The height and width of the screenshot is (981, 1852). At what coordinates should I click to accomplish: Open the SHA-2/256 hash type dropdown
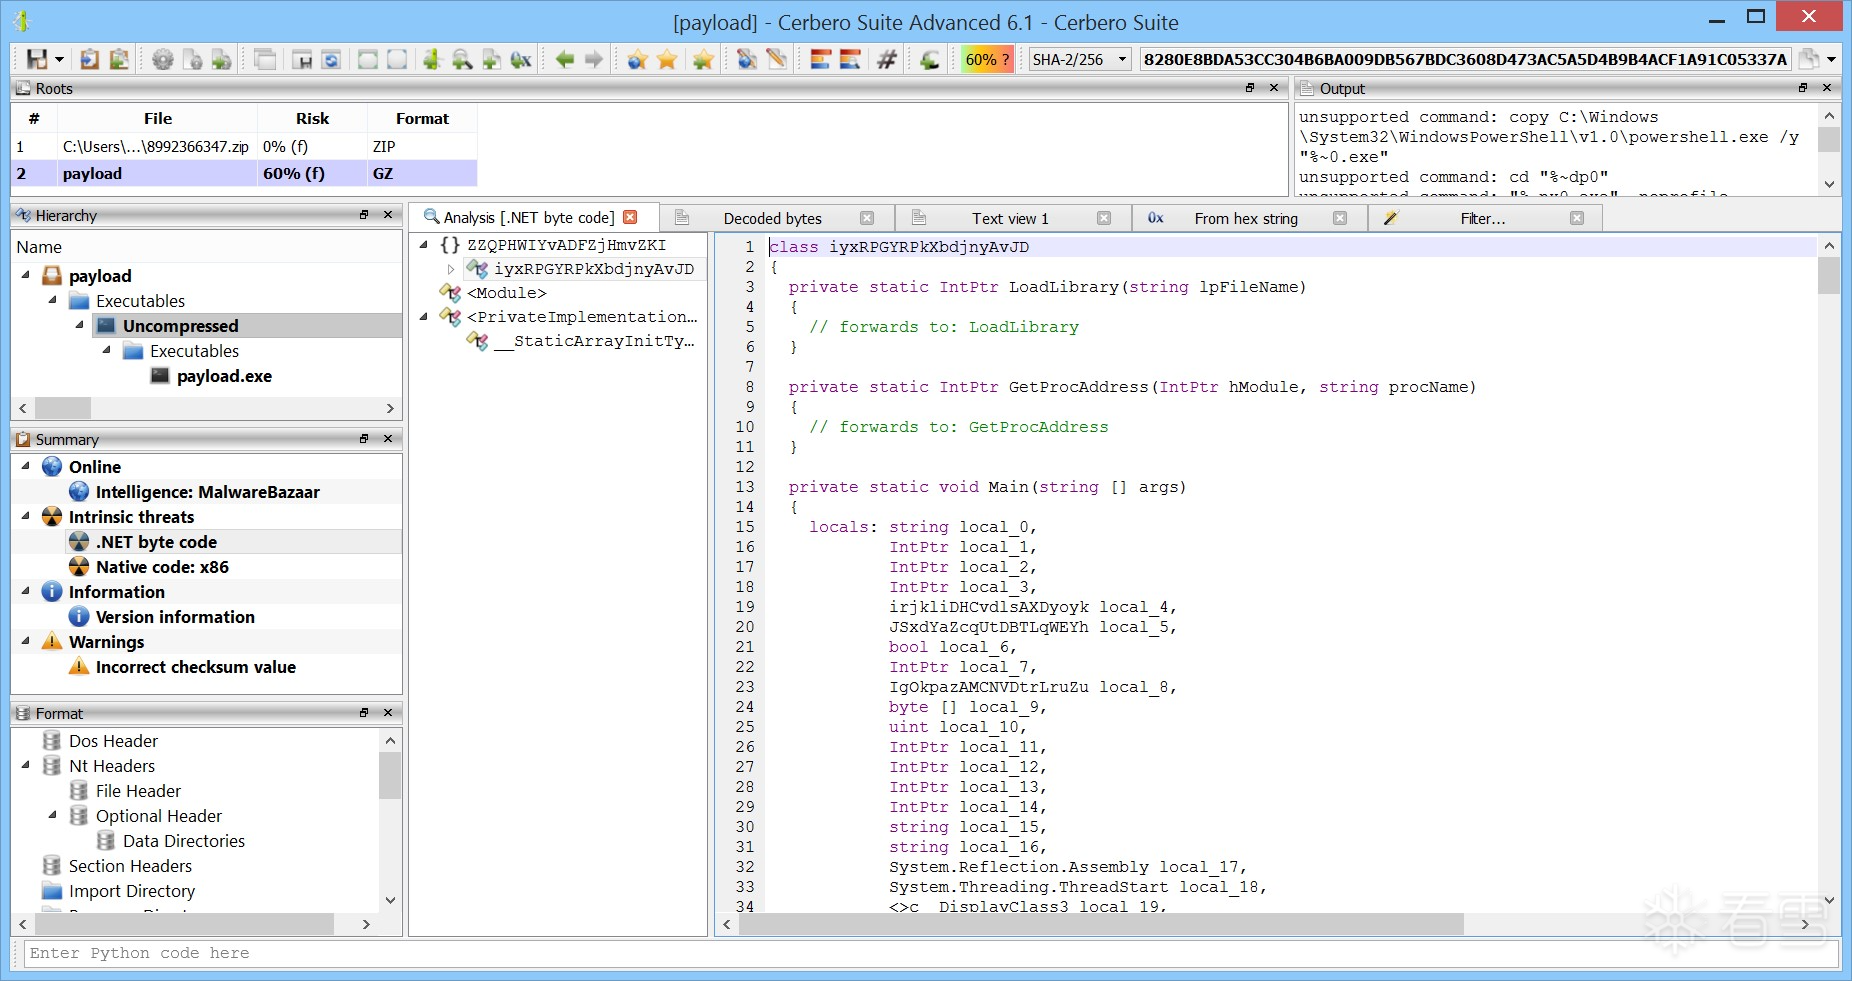click(x=1122, y=60)
